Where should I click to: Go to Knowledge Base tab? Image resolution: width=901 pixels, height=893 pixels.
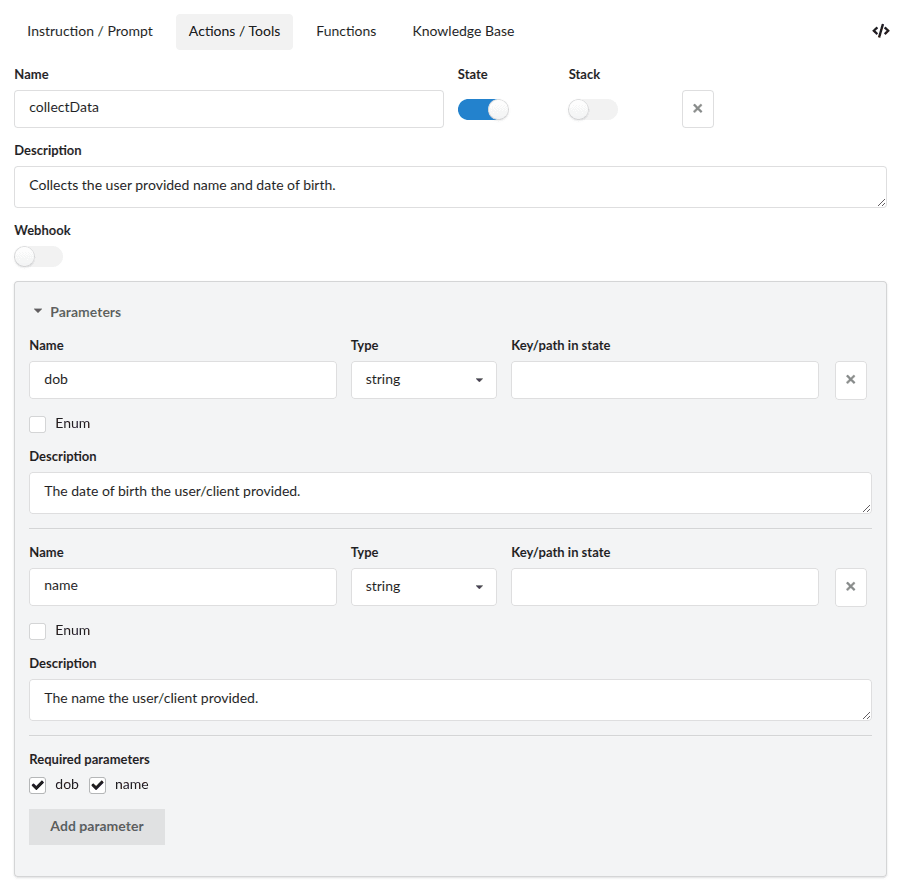click(x=463, y=31)
